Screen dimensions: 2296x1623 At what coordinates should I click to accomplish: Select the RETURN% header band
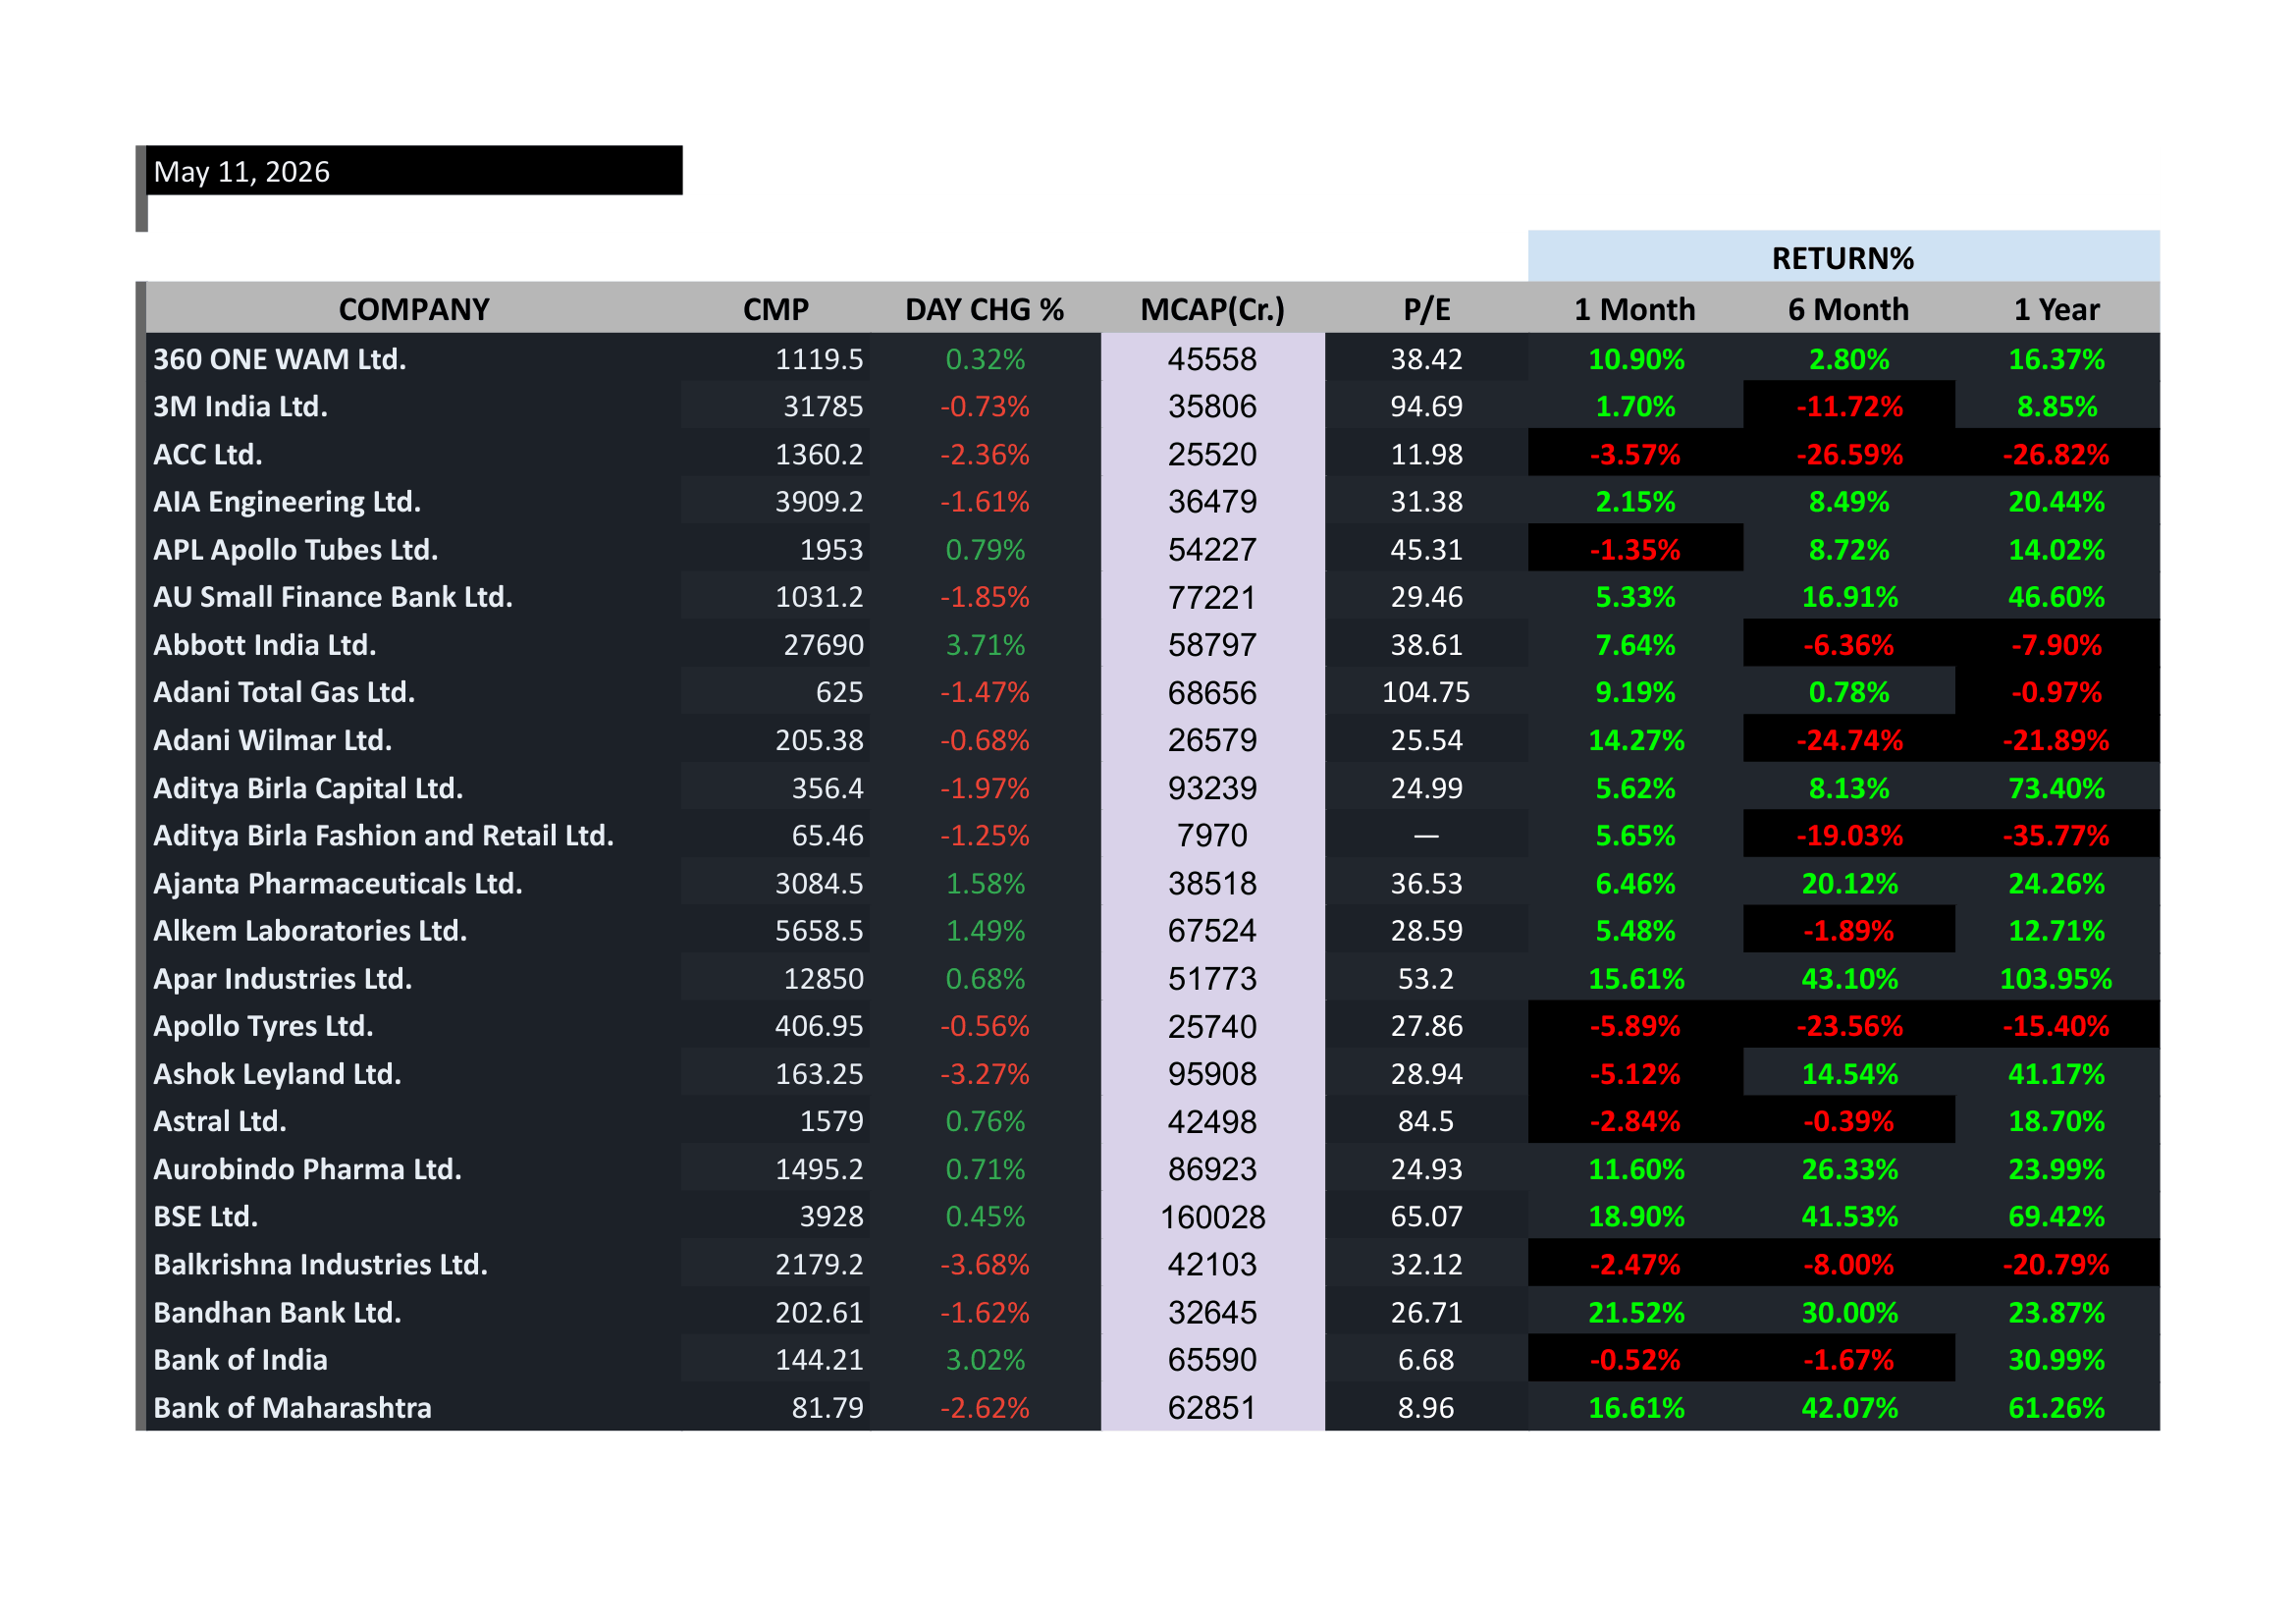[1843, 257]
